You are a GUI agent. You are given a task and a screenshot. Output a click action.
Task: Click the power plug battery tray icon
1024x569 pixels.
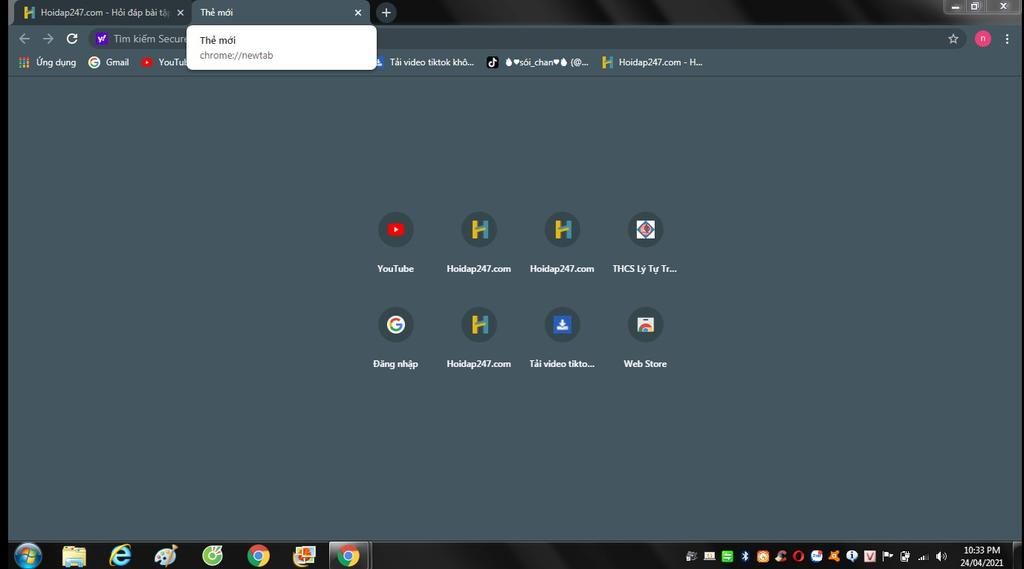[905, 557]
